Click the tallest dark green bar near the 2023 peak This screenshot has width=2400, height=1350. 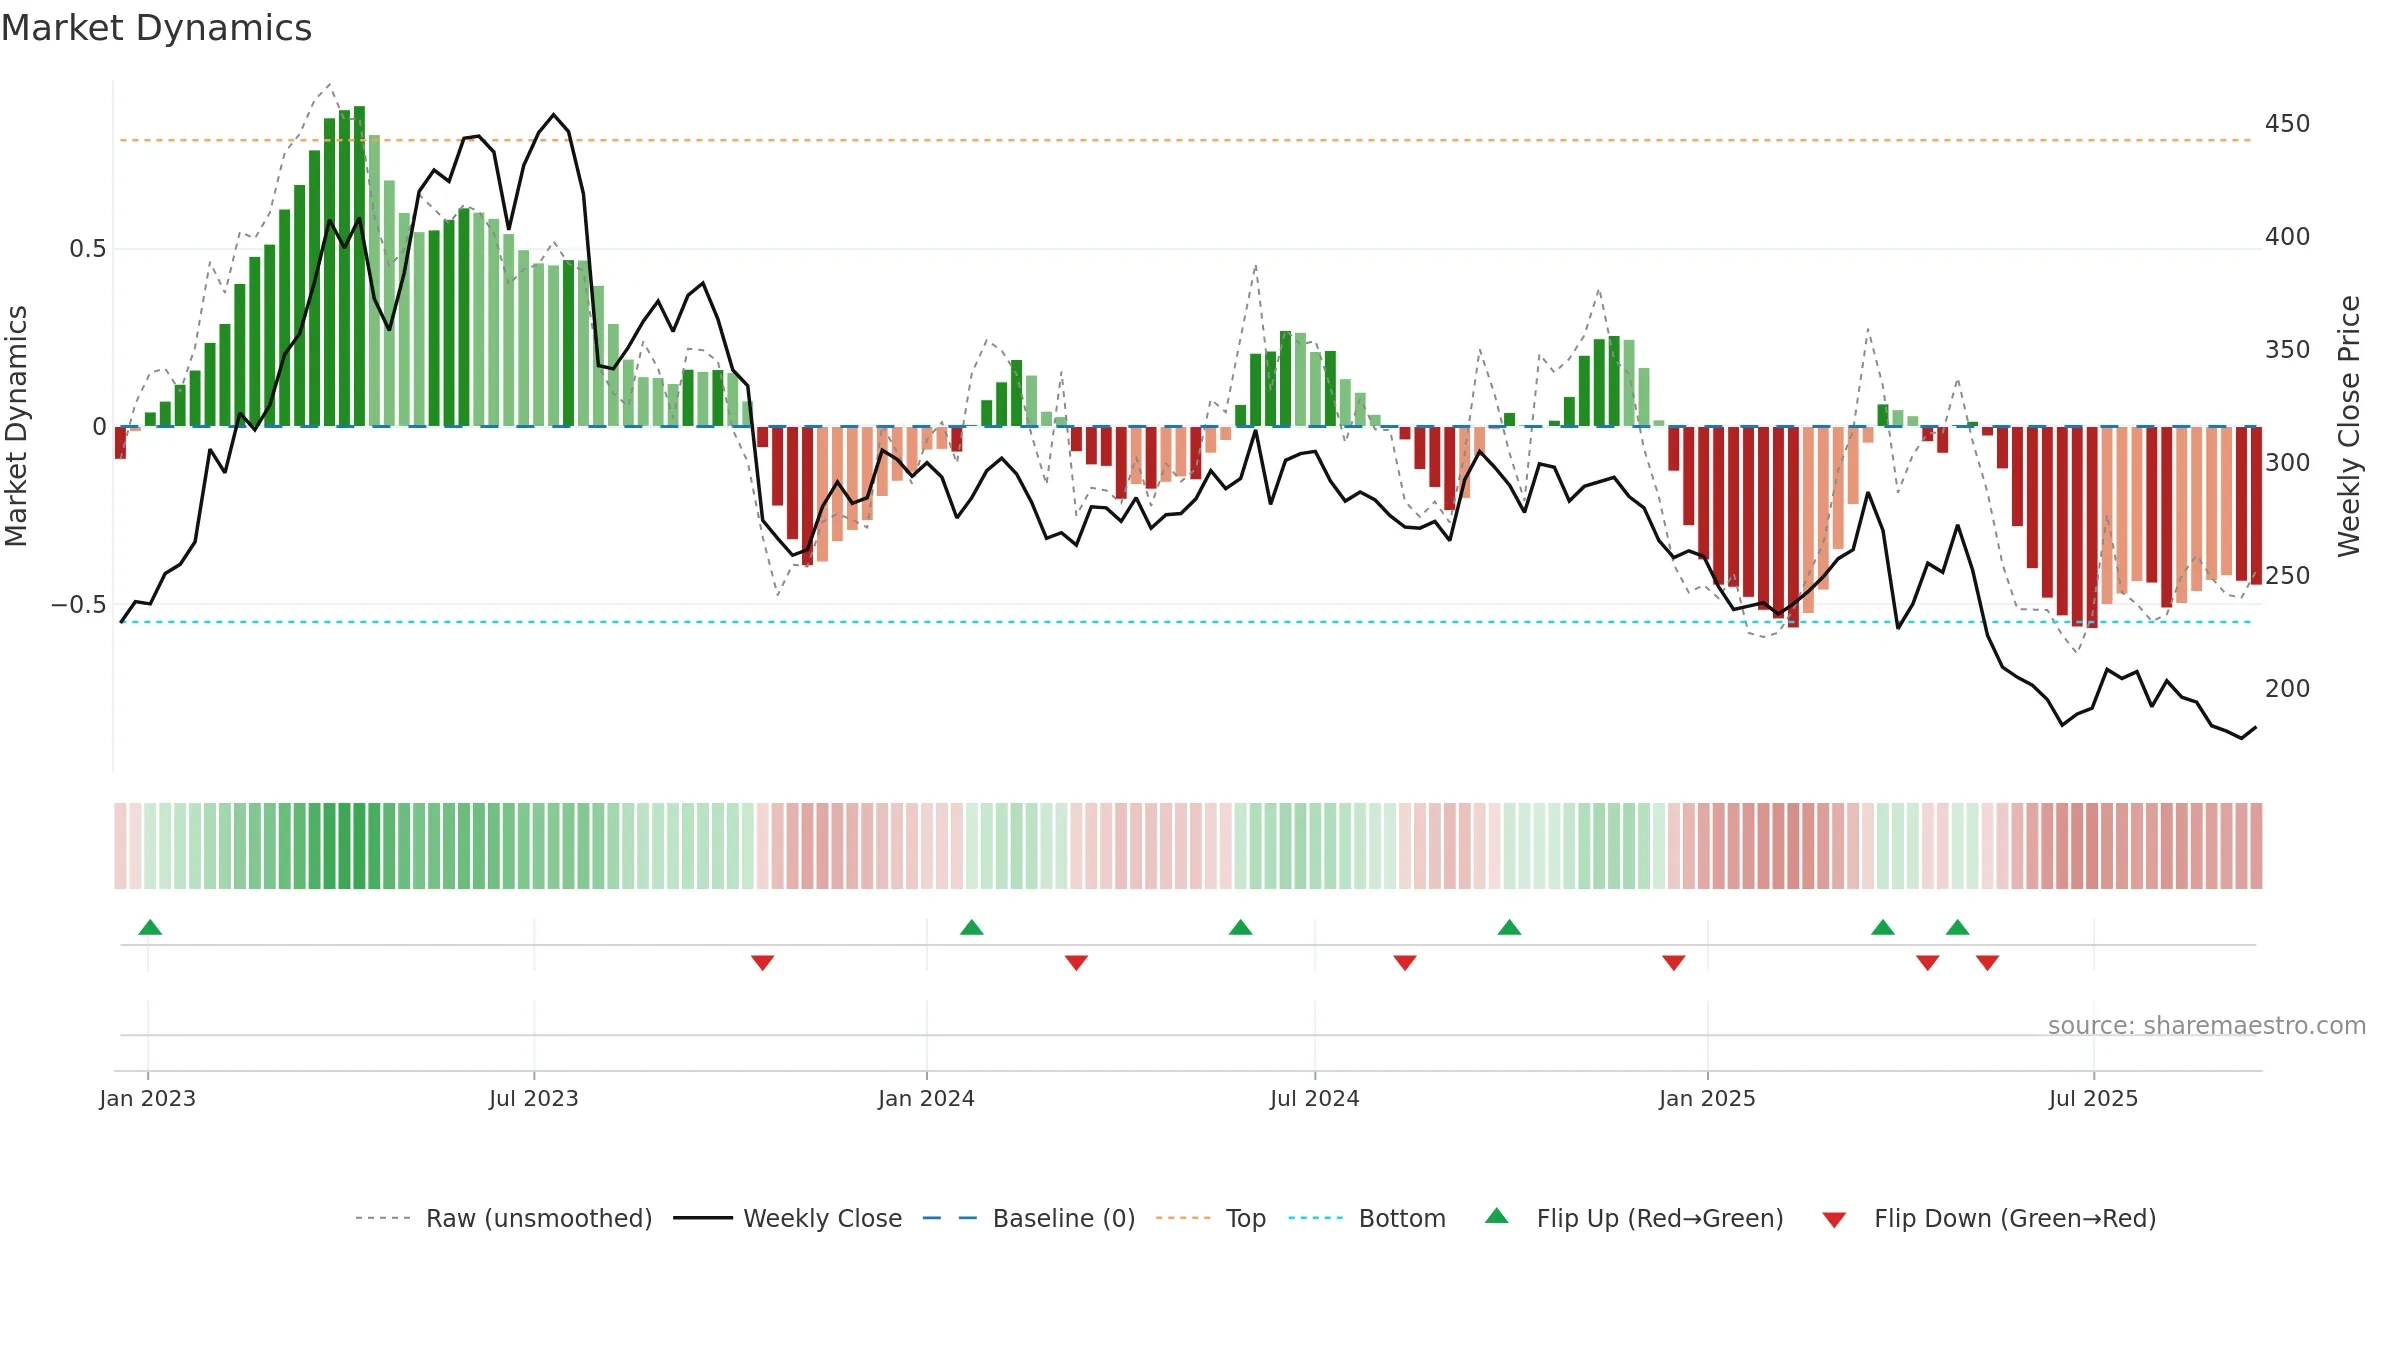click(x=359, y=266)
